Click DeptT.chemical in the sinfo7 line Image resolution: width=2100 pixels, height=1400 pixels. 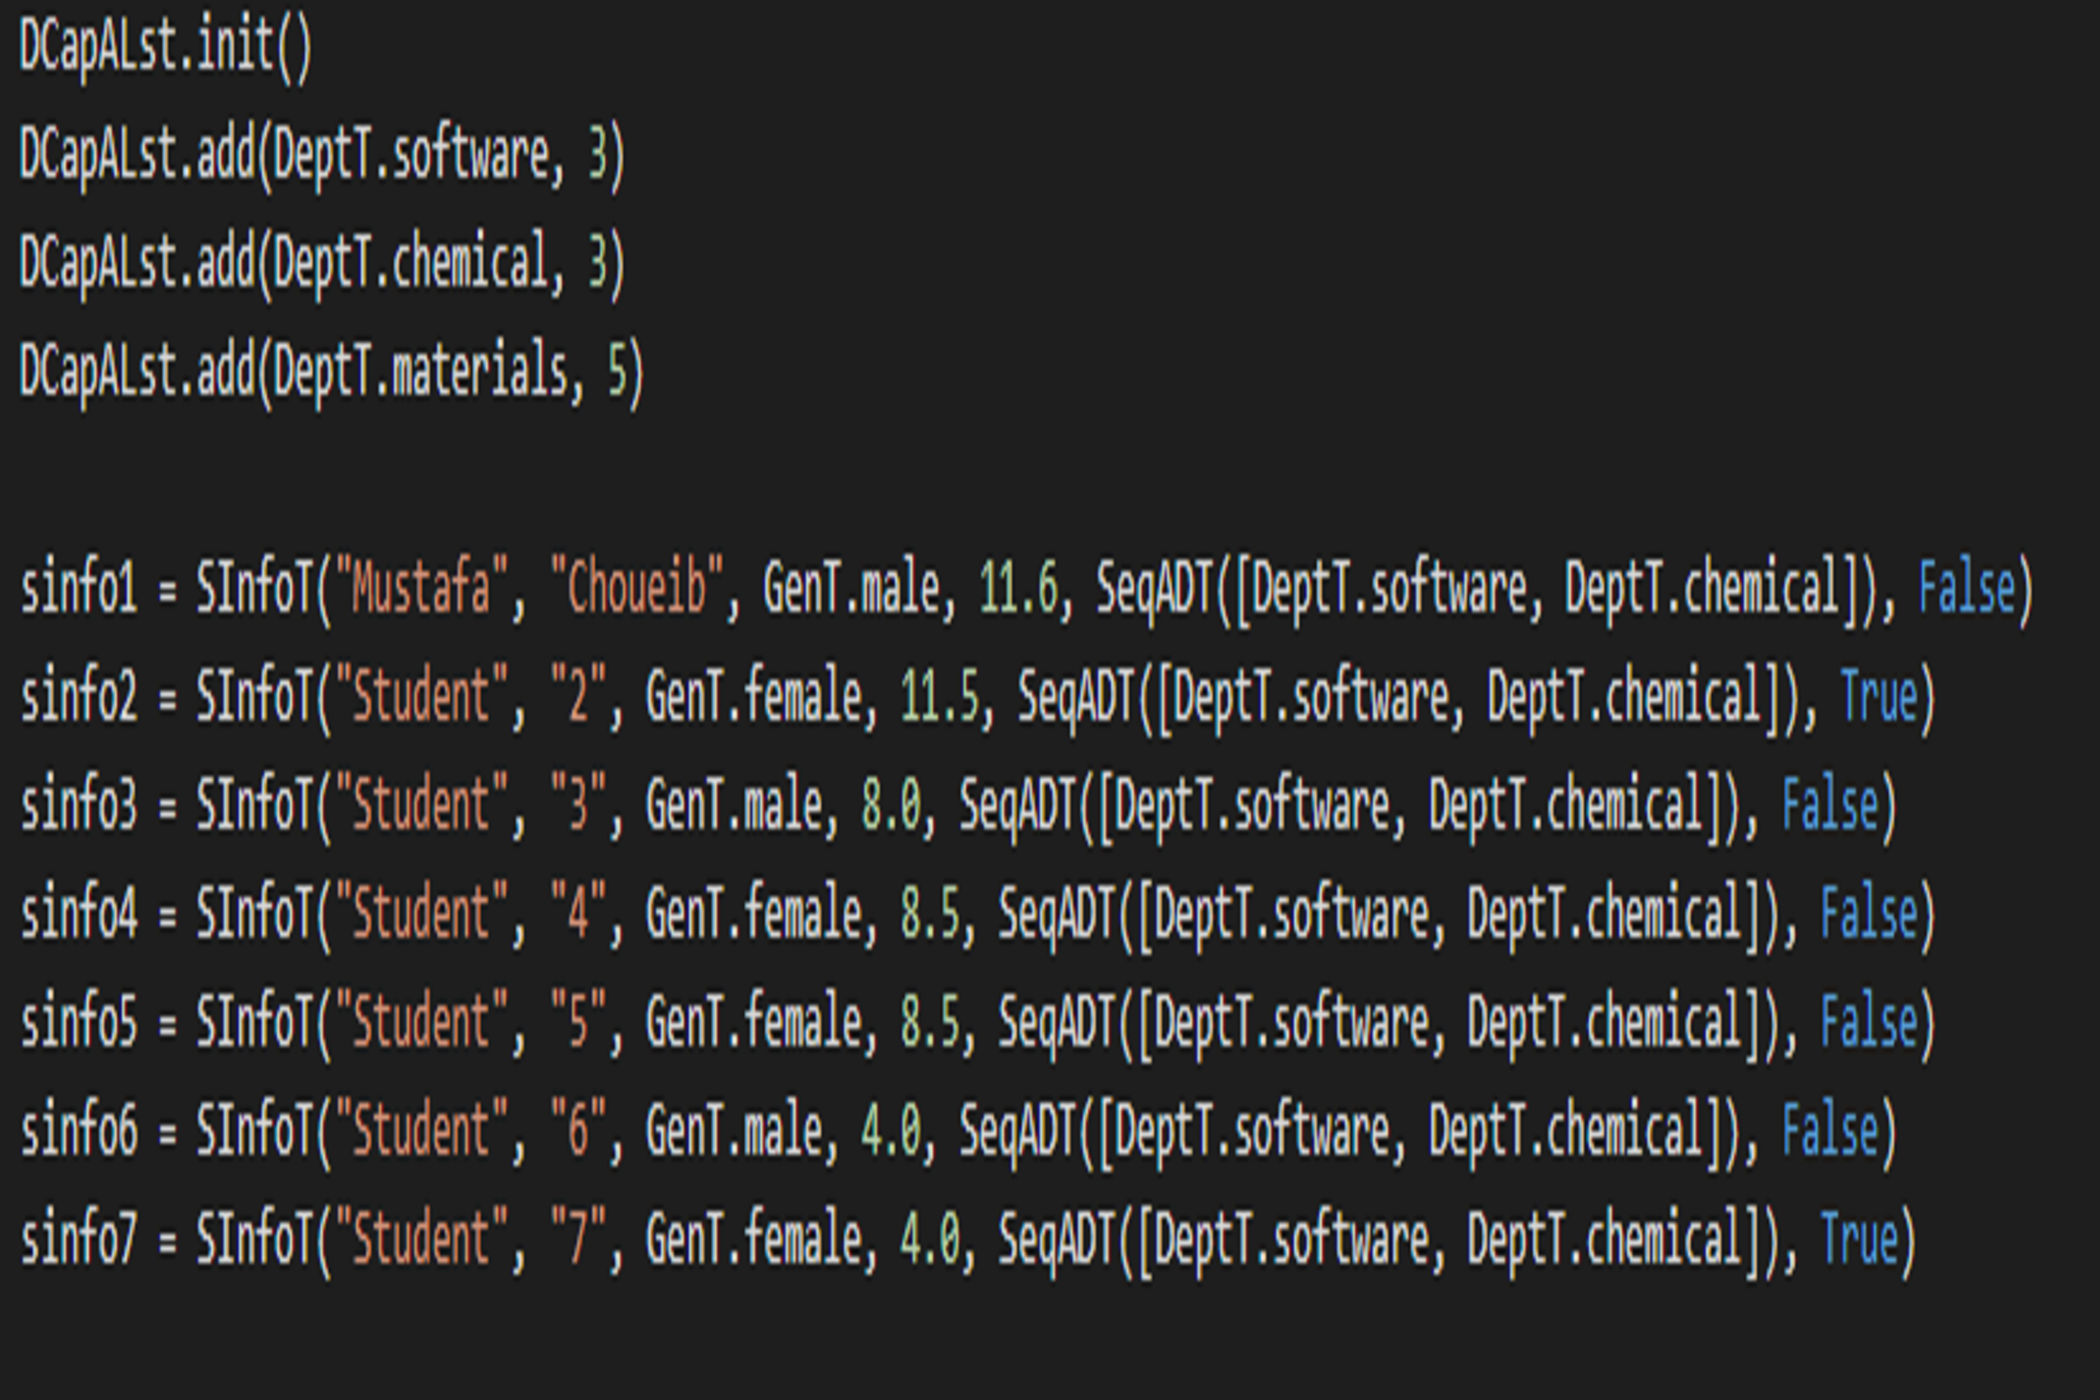coord(1604,1240)
